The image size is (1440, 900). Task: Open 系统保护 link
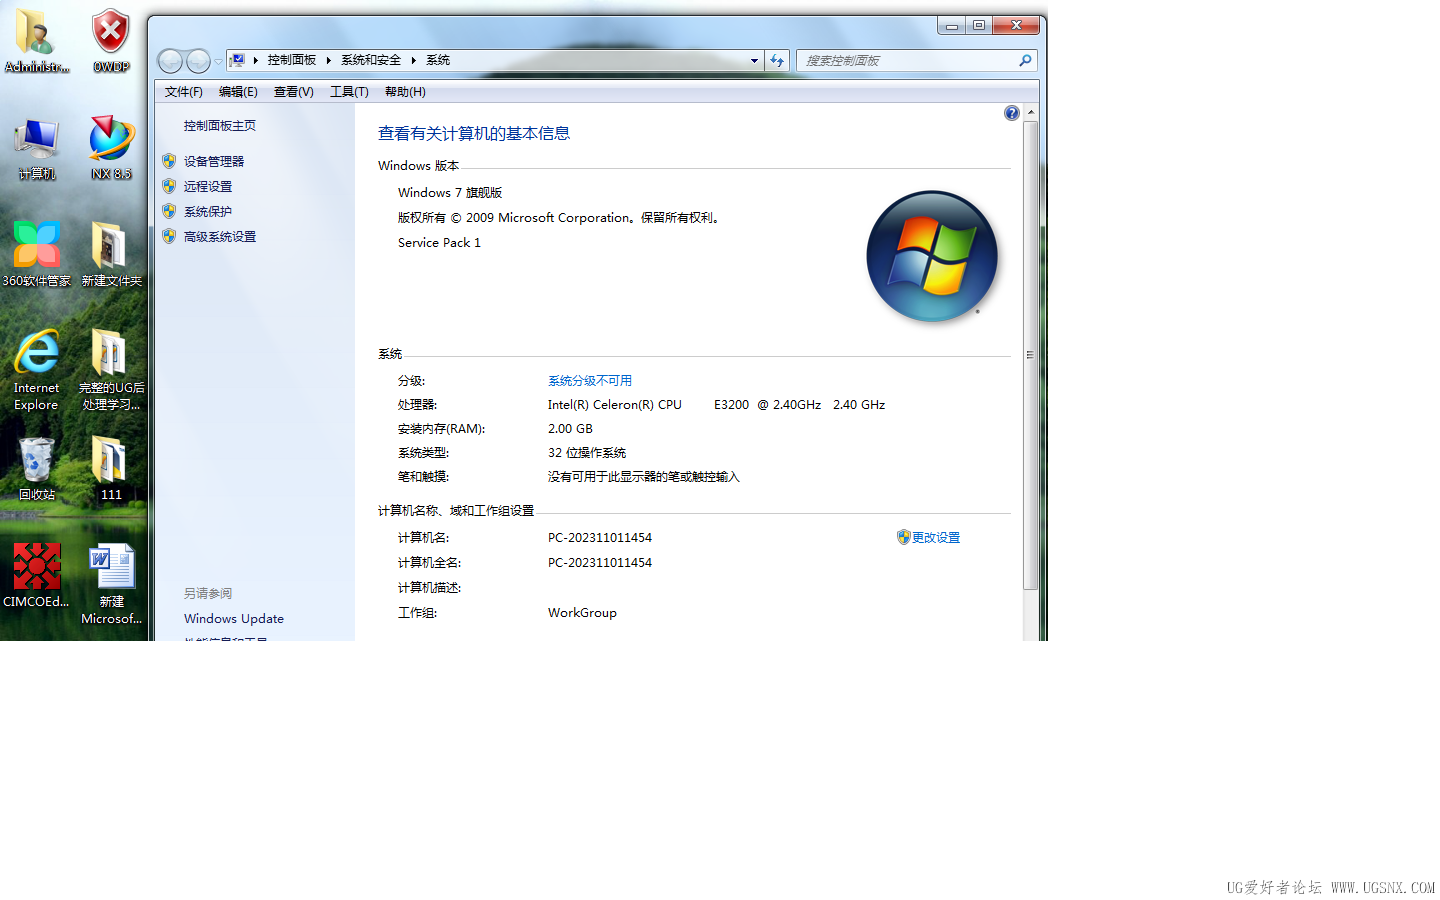click(208, 211)
